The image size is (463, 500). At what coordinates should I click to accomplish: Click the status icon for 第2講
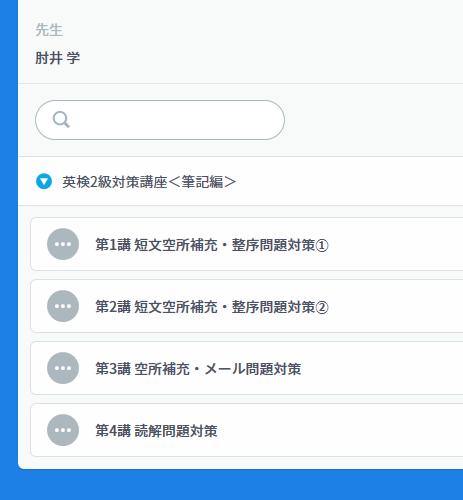[x=63, y=306]
